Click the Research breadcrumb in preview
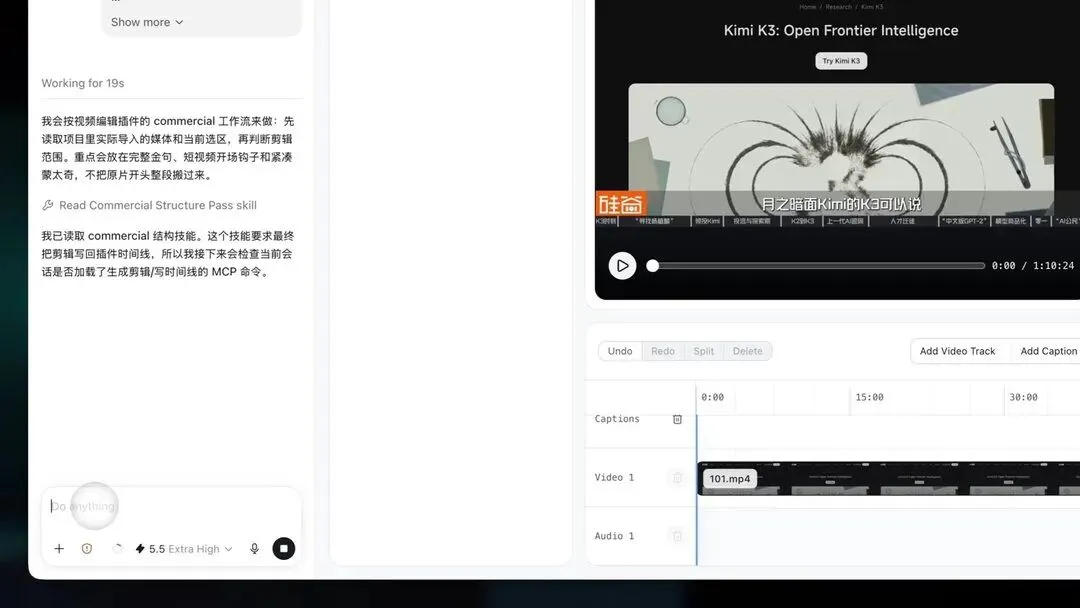The image size is (1080, 608). tap(838, 7)
